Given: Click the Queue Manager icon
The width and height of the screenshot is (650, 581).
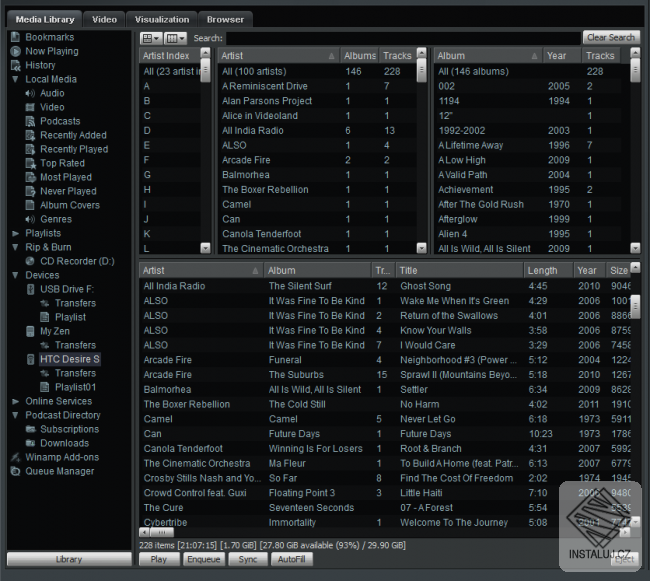Looking at the screenshot, I should [x=15, y=471].
